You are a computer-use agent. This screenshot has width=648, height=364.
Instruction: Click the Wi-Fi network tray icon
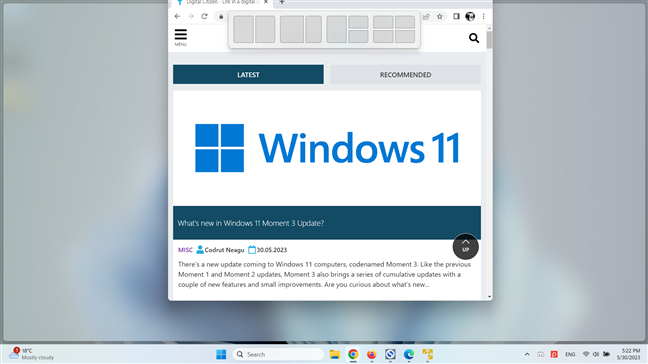click(586, 354)
